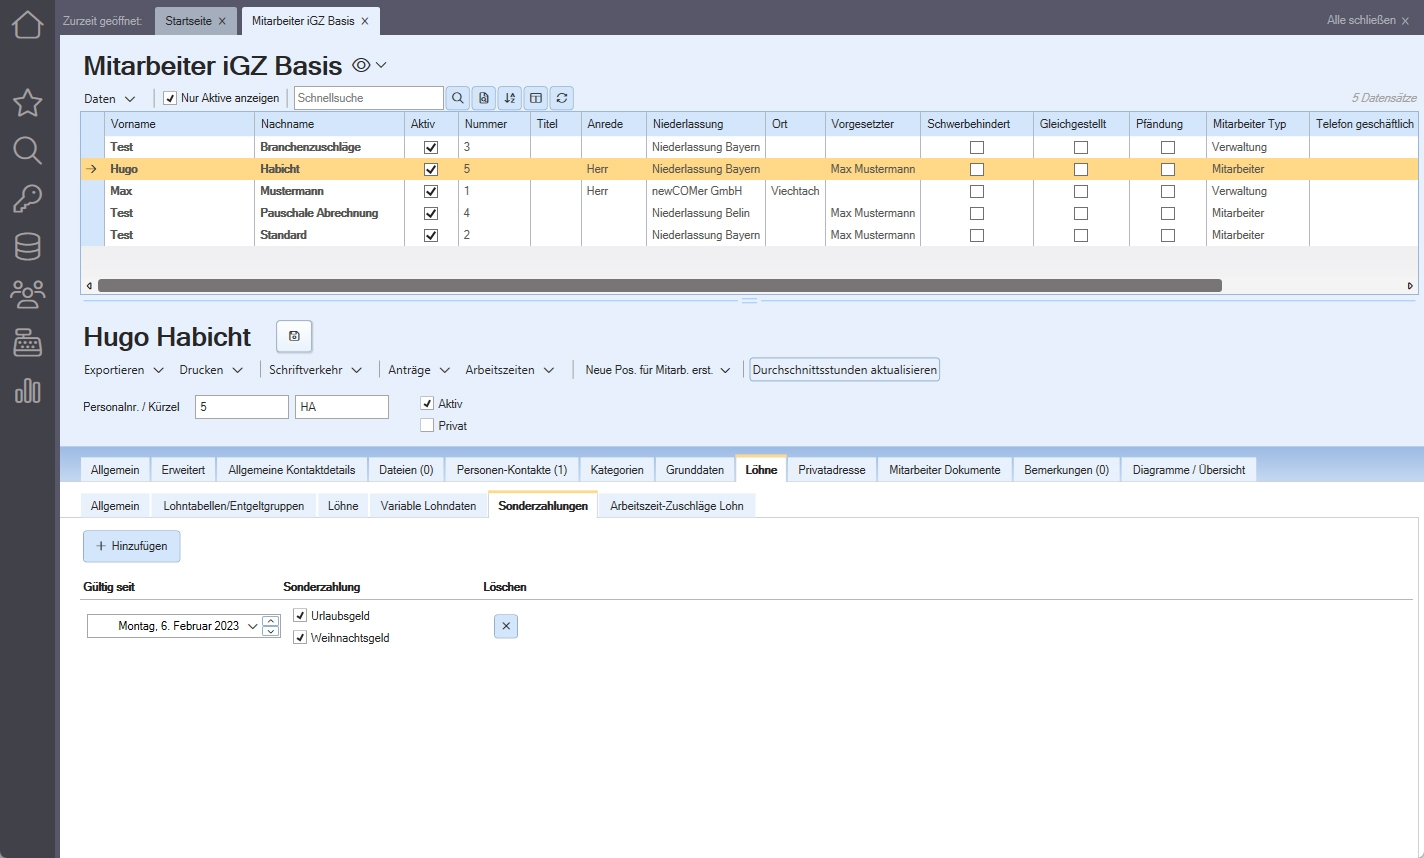This screenshot has height=858, width=1424.
Task: Click the sort A-Z icon
Action: (x=510, y=98)
